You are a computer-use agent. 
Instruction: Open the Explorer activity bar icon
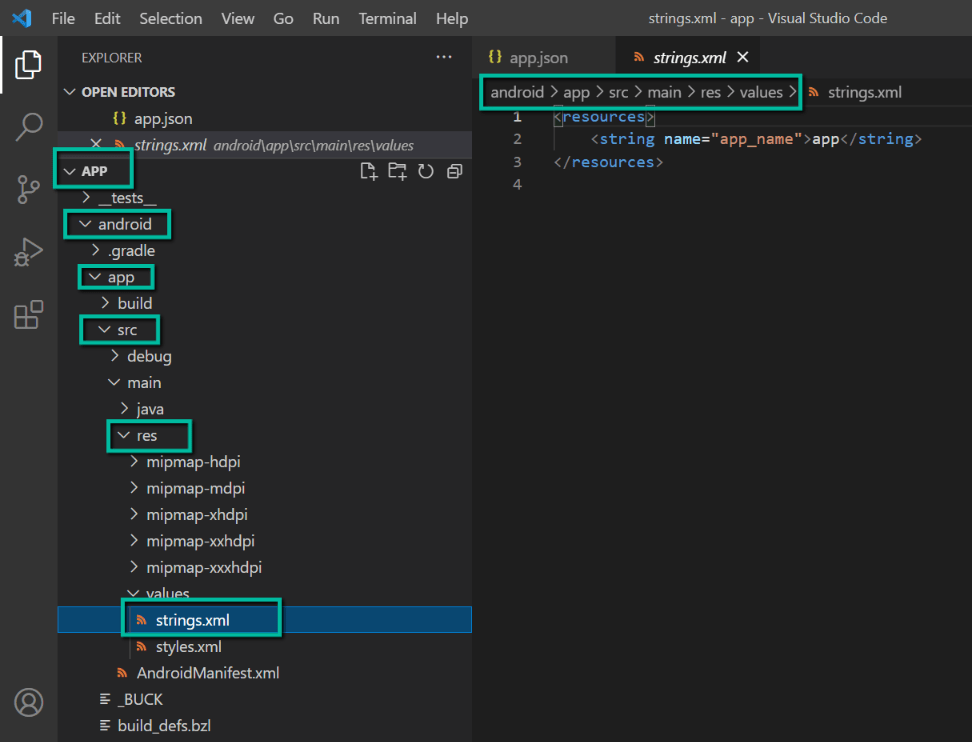click(x=28, y=64)
